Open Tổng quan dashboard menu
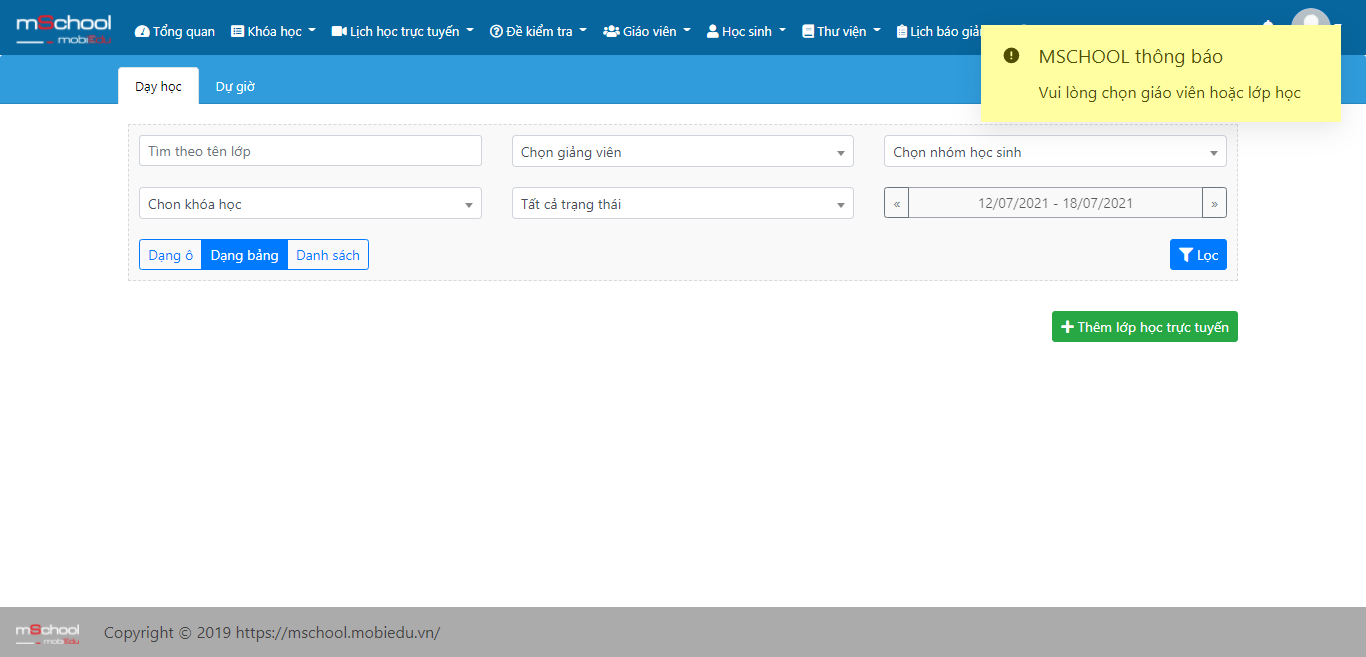The height and width of the screenshot is (657, 1366). (175, 31)
